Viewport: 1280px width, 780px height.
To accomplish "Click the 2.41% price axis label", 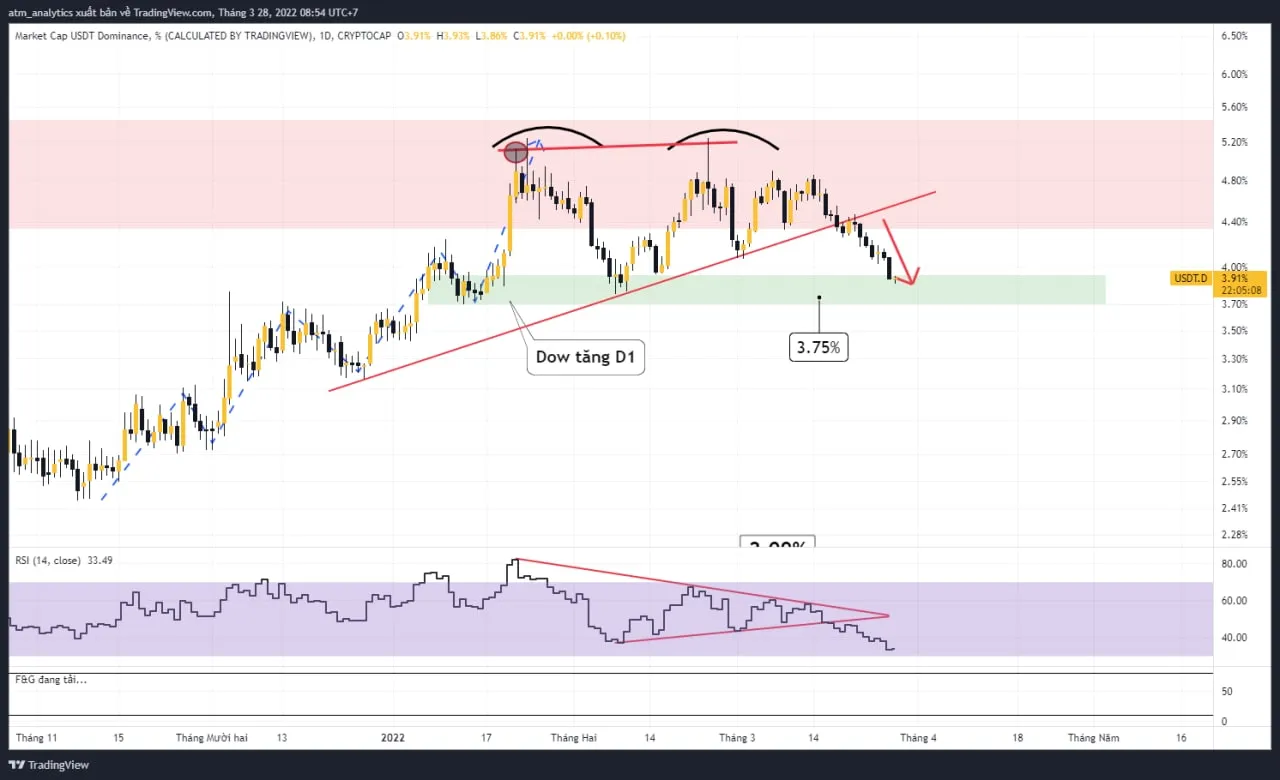I will point(1234,508).
